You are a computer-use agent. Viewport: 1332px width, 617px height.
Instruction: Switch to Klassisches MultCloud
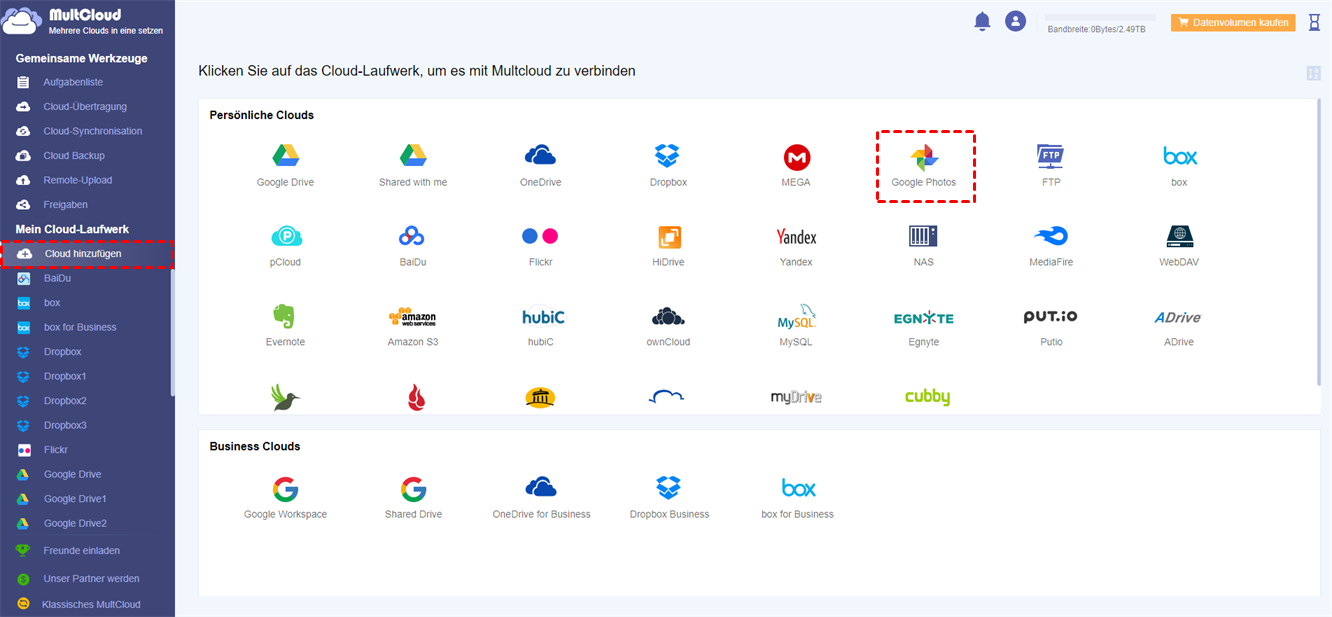click(x=91, y=604)
